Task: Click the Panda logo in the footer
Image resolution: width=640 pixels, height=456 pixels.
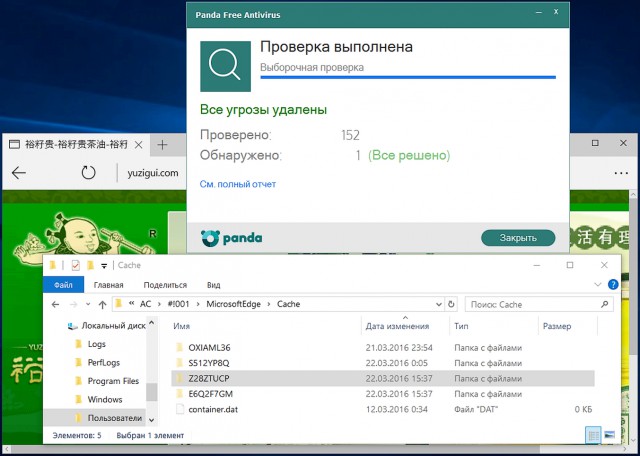Action: [x=231, y=238]
